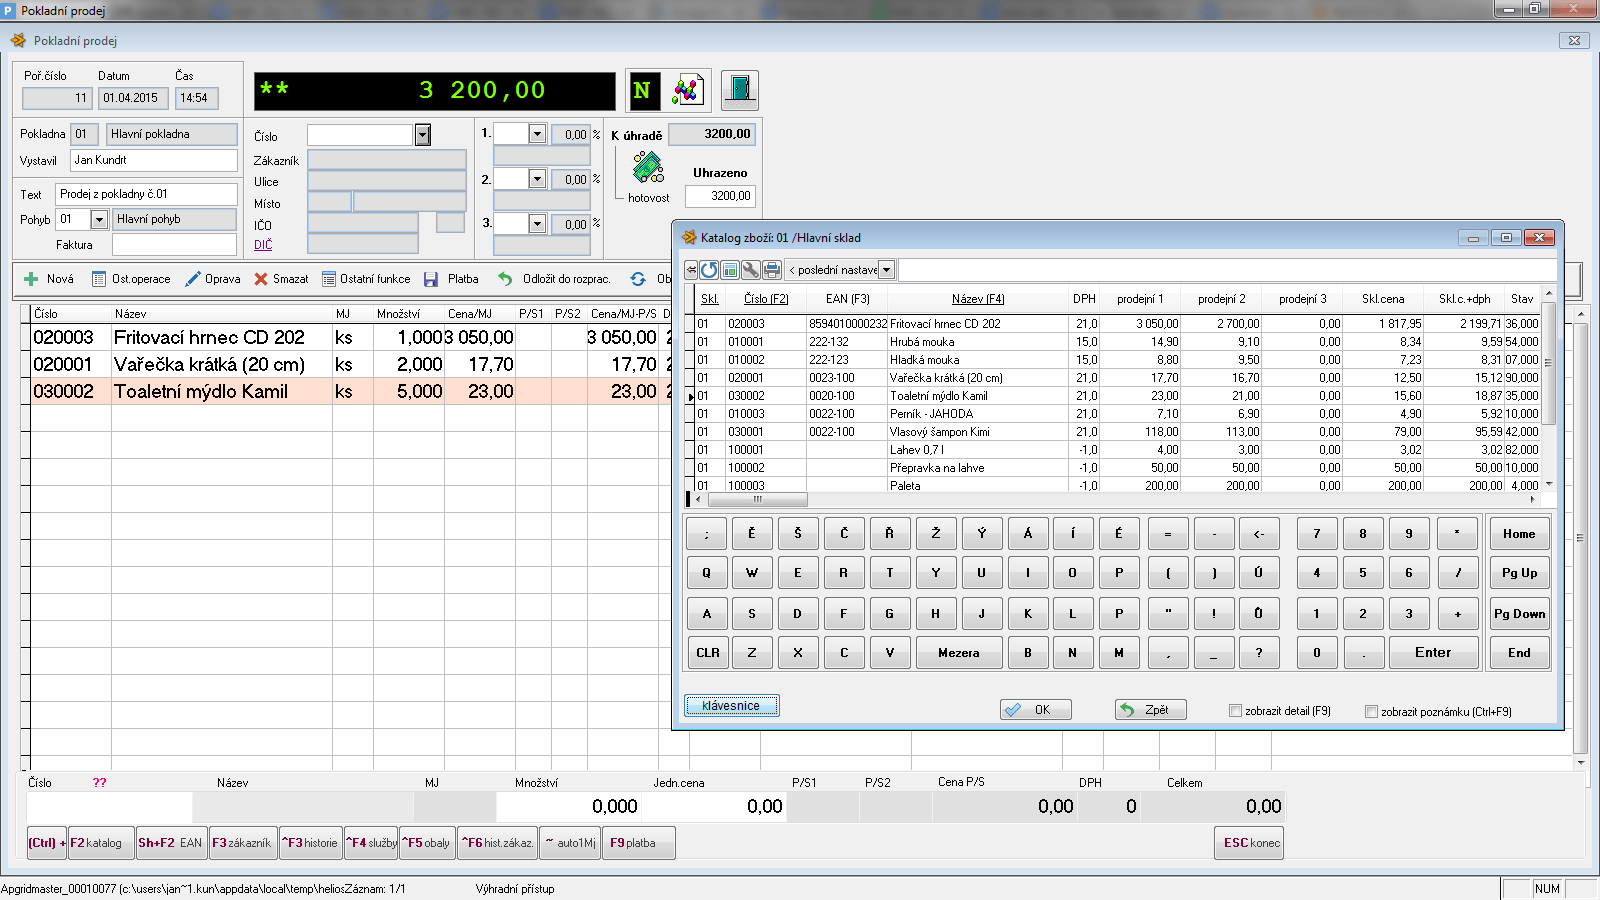
Task: Enable the zobrazit detail (F9) checkbox
Action: 1235,711
